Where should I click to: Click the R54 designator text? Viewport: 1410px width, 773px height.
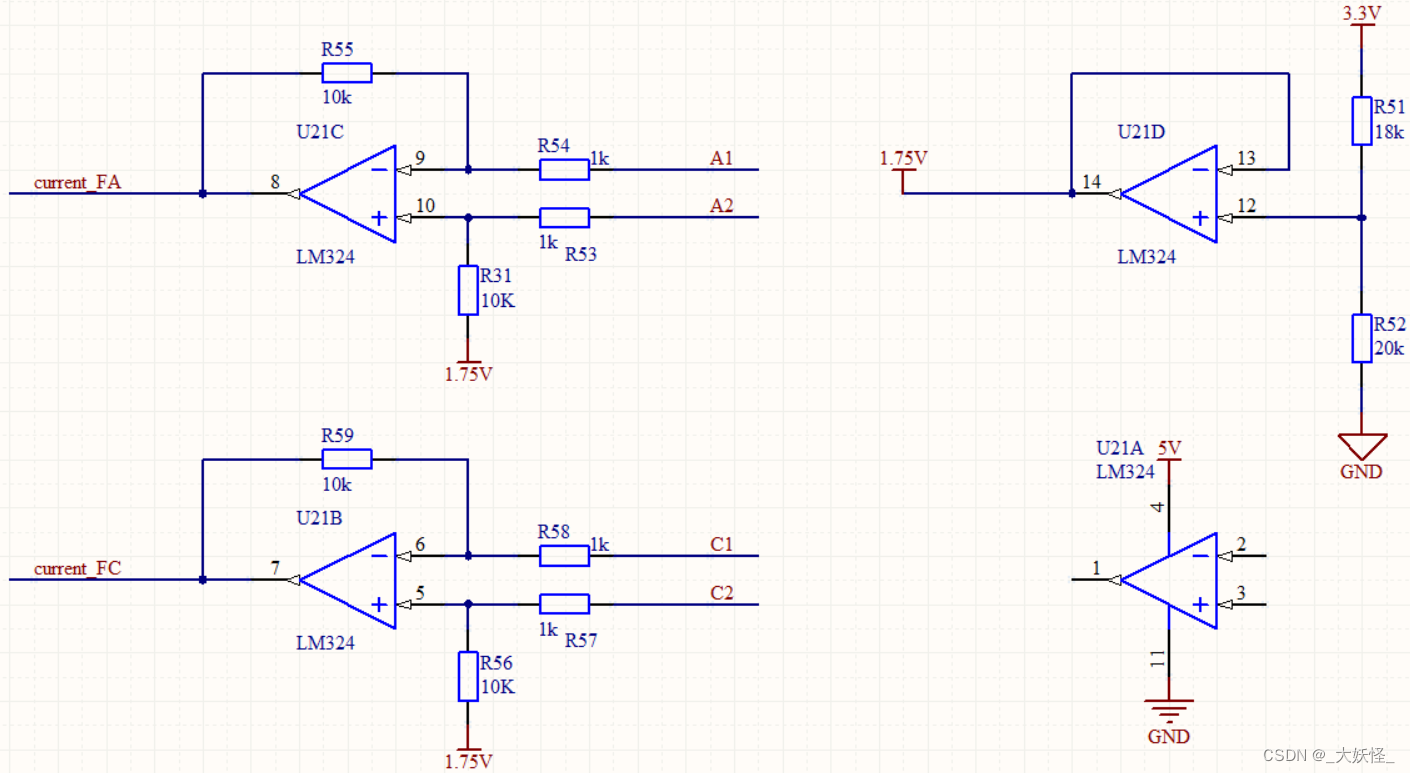click(x=554, y=145)
